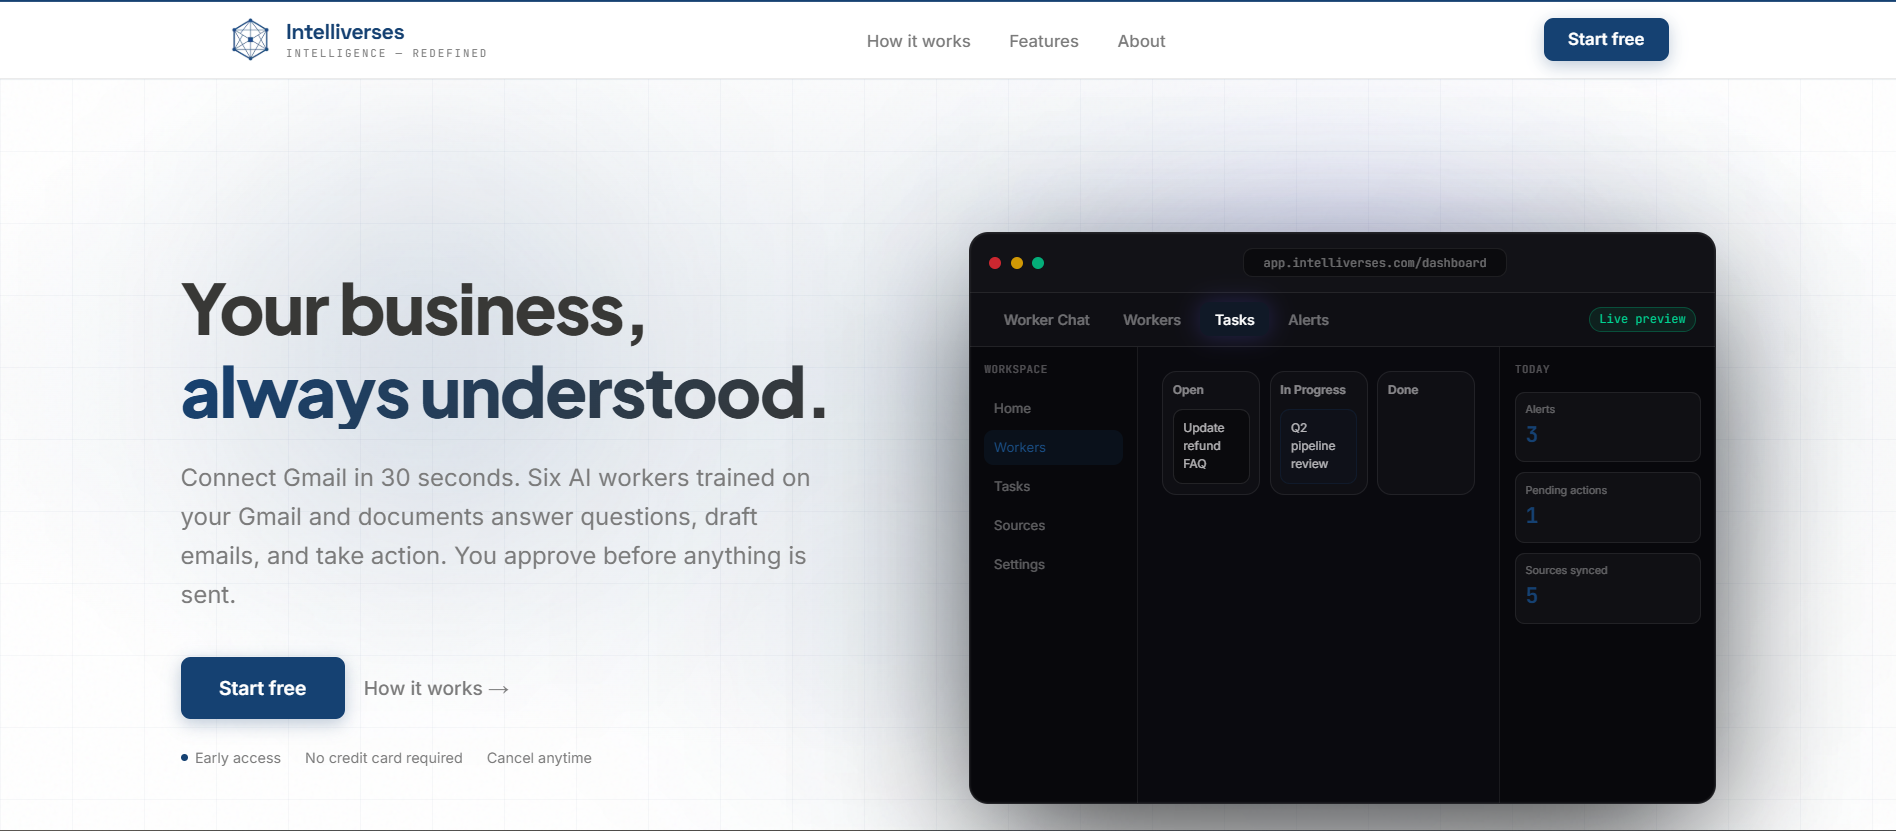The image size is (1896, 831).
Task: Click the app.intelliverses.com/dashboard address bar
Action: [x=1374, y=263]
